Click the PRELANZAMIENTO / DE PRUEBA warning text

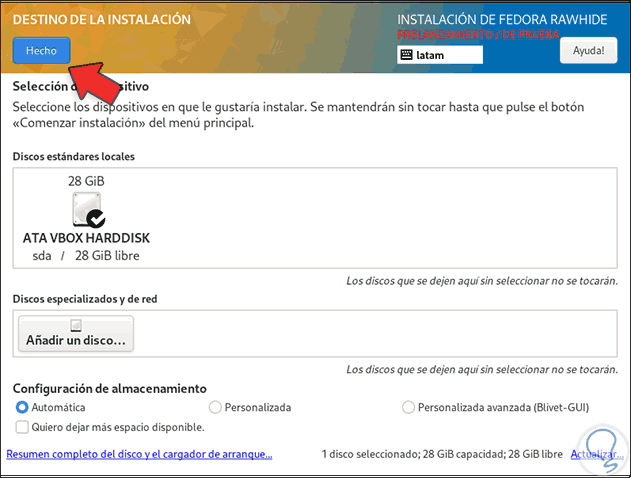[x=478, y=35]
